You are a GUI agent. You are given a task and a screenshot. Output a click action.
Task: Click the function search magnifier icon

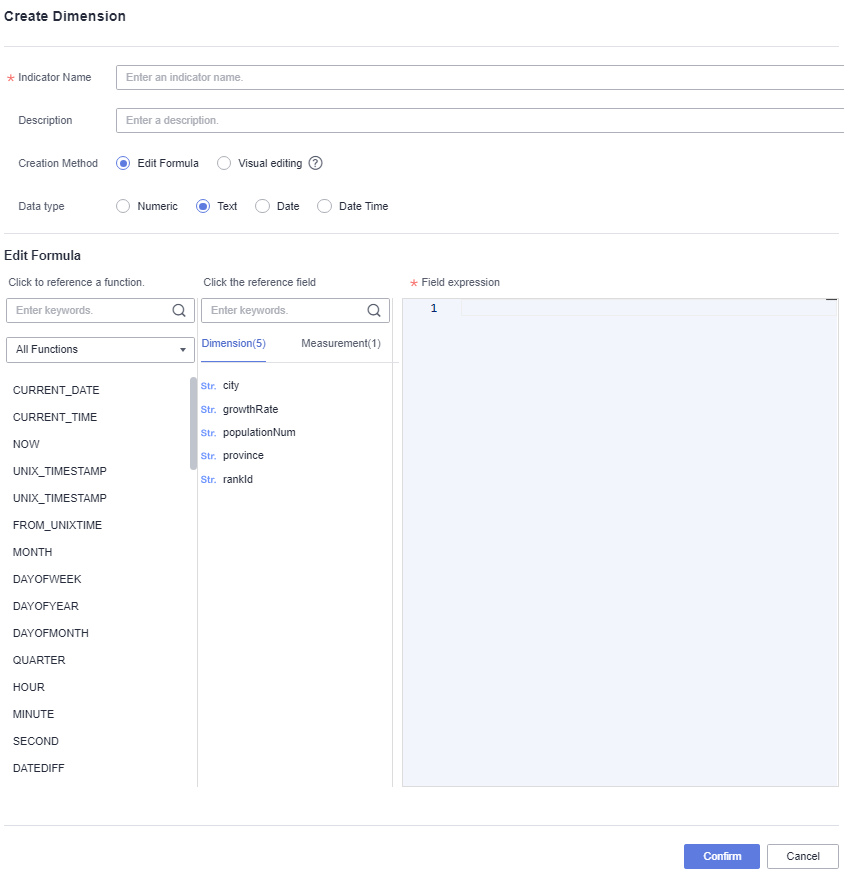179,311
